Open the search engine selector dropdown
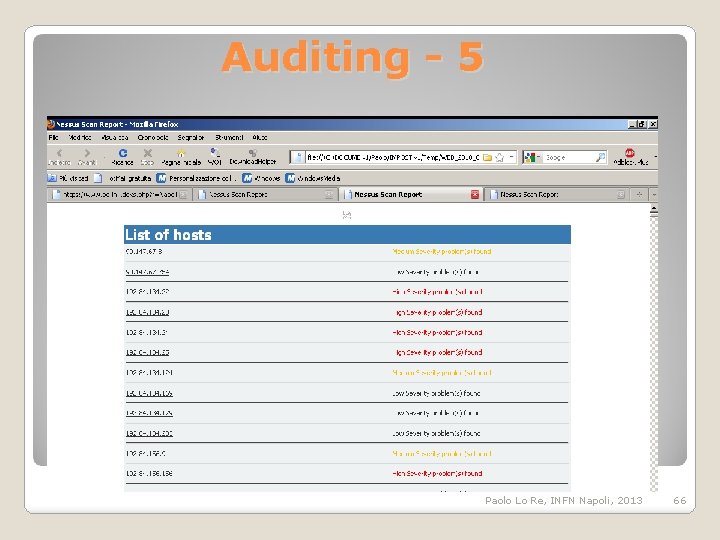This screenshot has height=540, width=720. [533, 158]
